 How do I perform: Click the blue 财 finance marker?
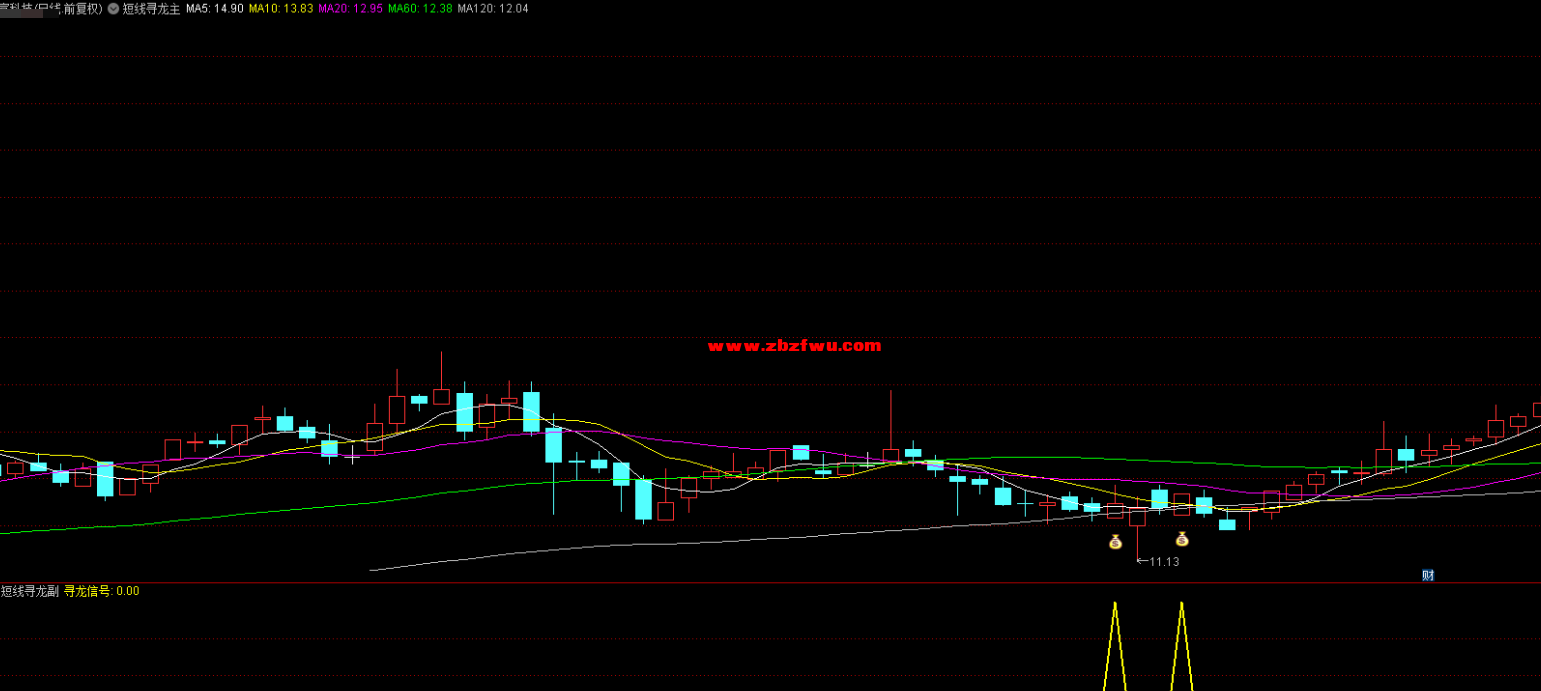coord(1428,575)
